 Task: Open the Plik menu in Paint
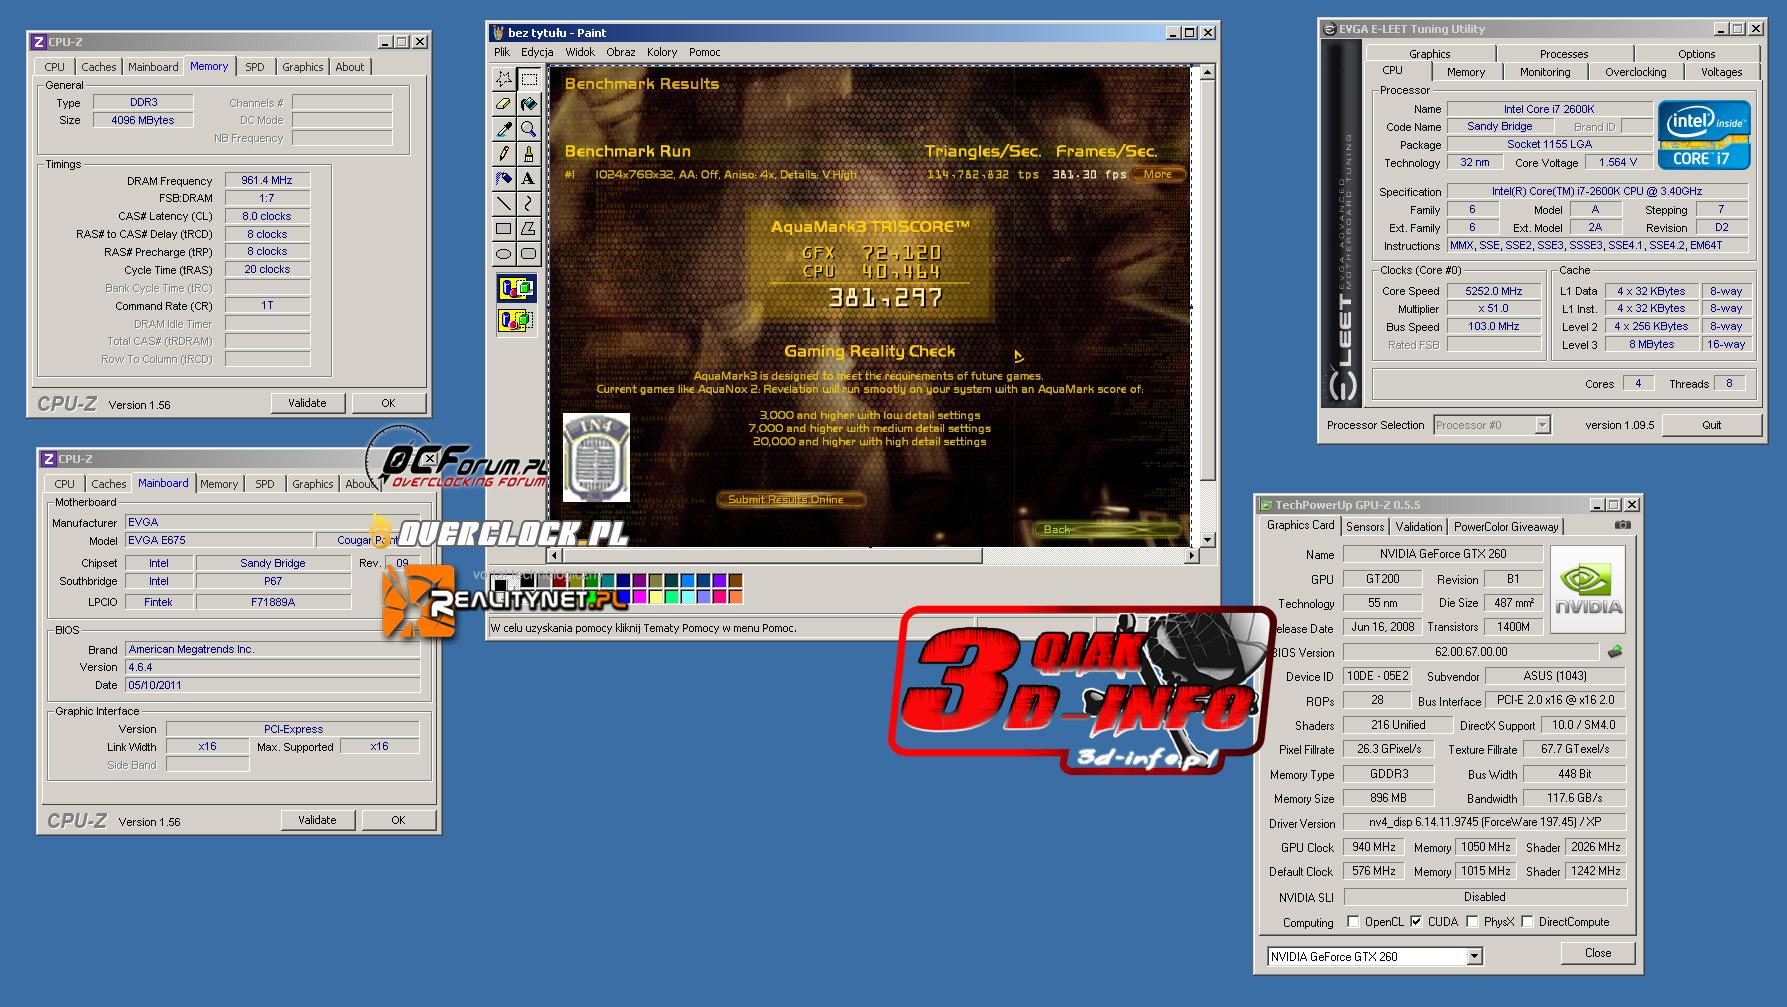pyautogui.click(x=502, y=52)
